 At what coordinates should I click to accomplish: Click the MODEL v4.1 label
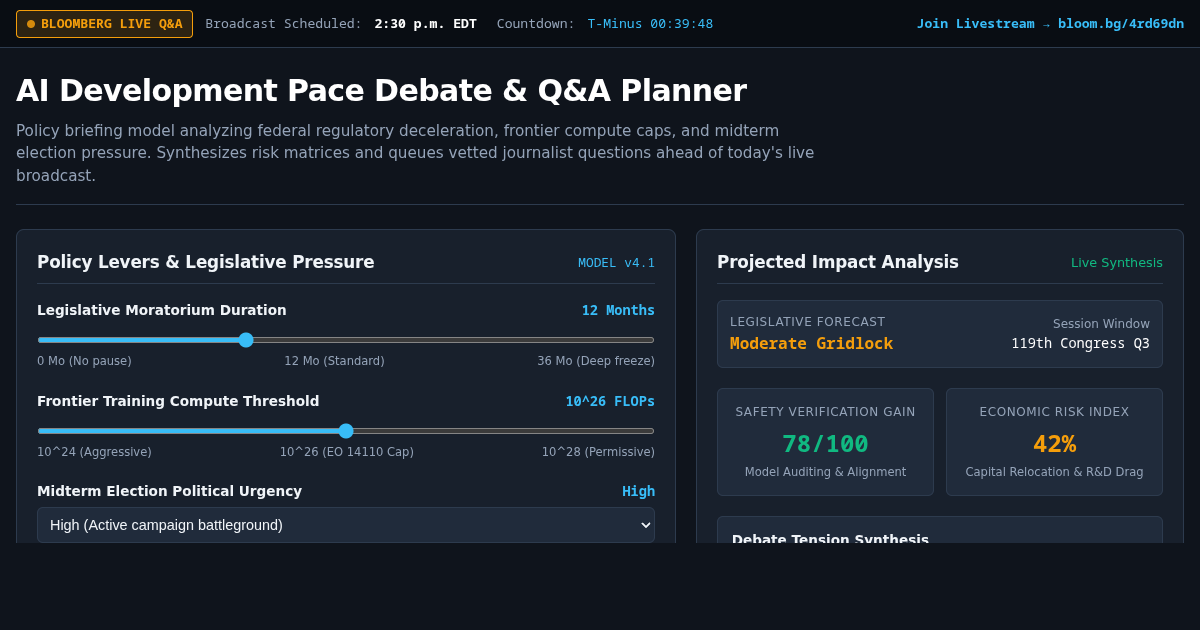pos(616,263)
